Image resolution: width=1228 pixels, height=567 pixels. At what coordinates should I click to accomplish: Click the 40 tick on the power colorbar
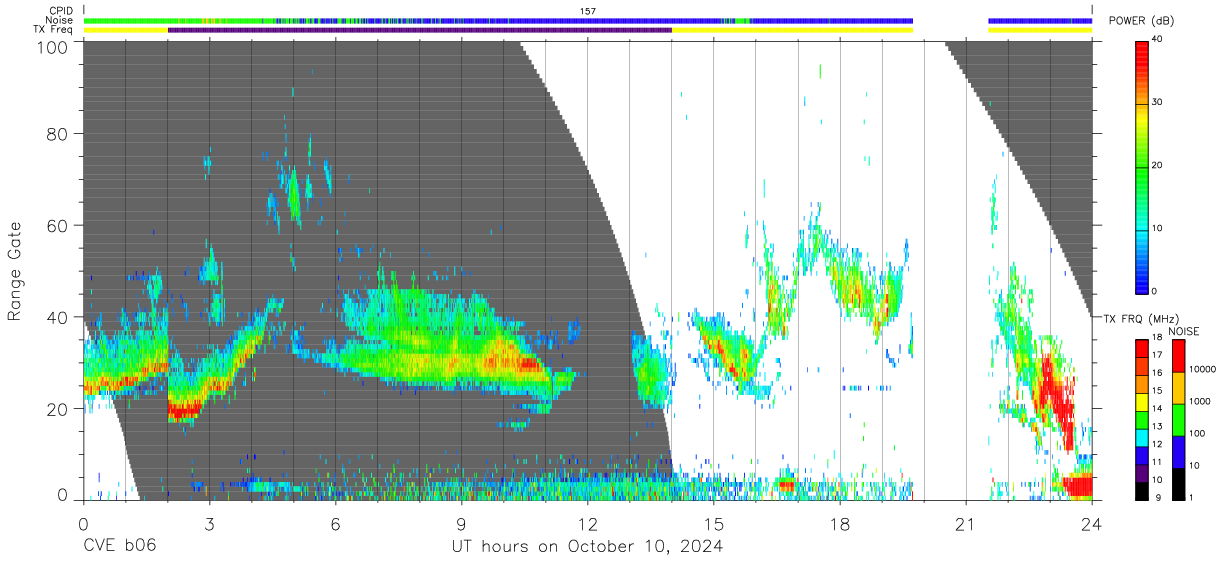point(1159,39)
